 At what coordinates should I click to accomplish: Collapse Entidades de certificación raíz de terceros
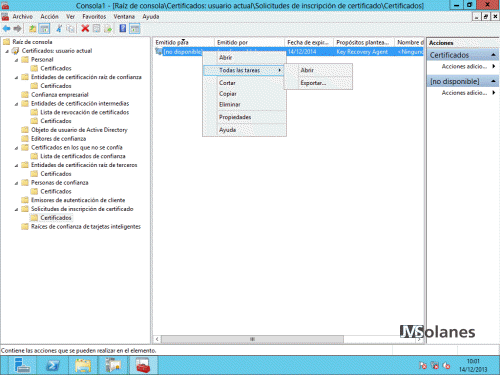click(x=16, y=166)
